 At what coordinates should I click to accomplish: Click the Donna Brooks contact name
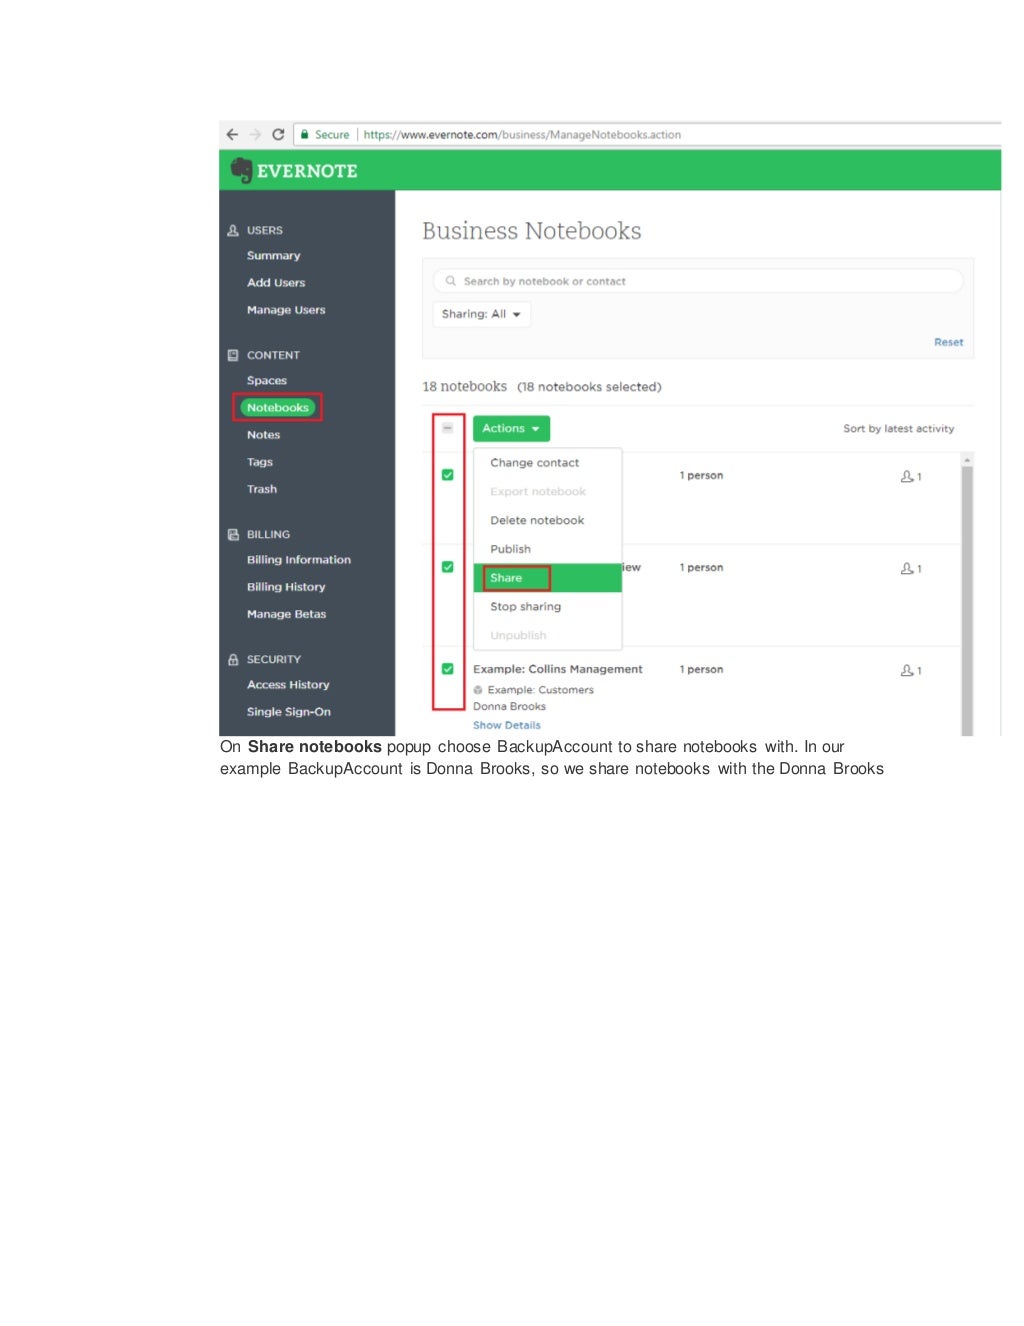[510, 706]
